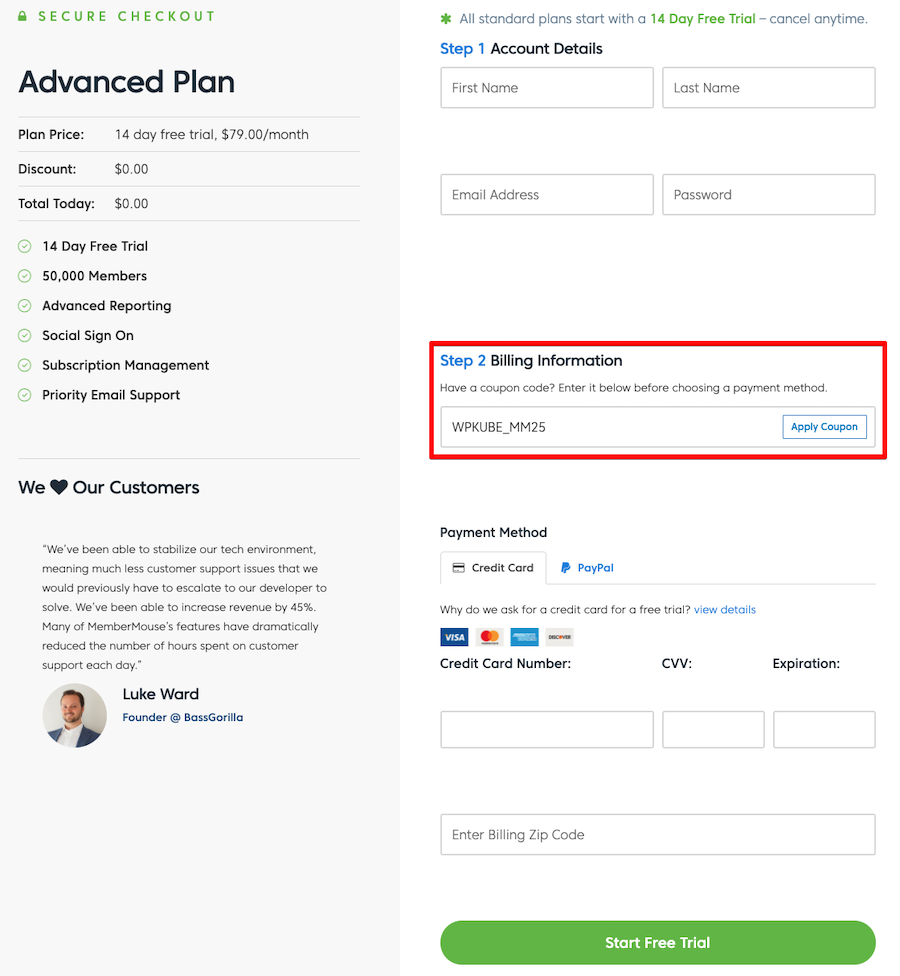Click the American Express logo
Viewport: 900px width, 976px height.
(525, 637)
